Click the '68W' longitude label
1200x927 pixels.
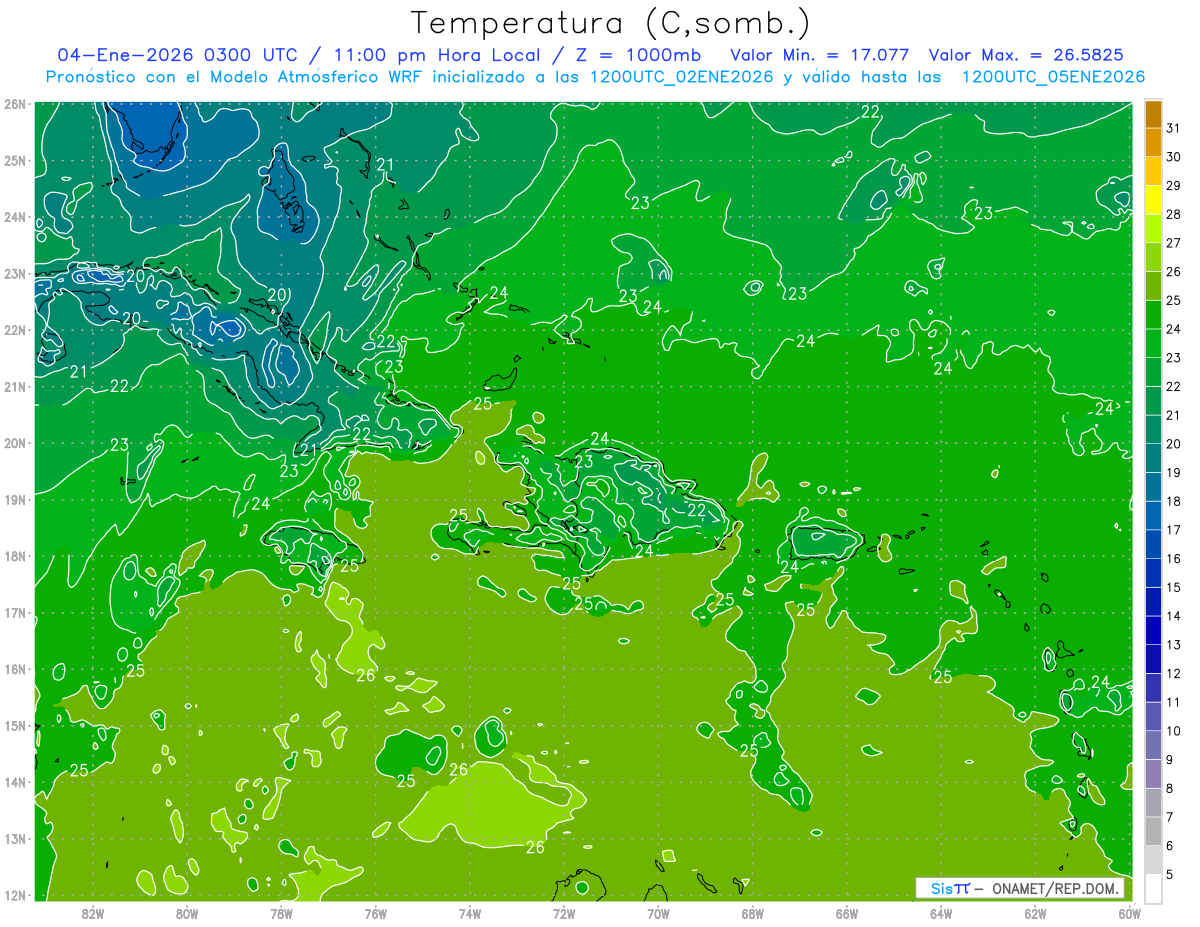[753, 913]
